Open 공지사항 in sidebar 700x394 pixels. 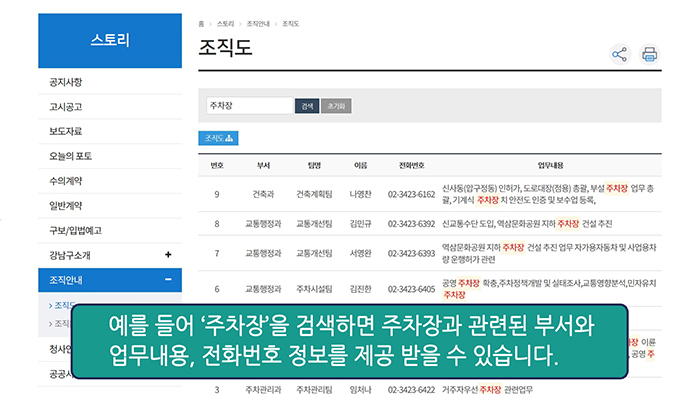tap(66, 82)
